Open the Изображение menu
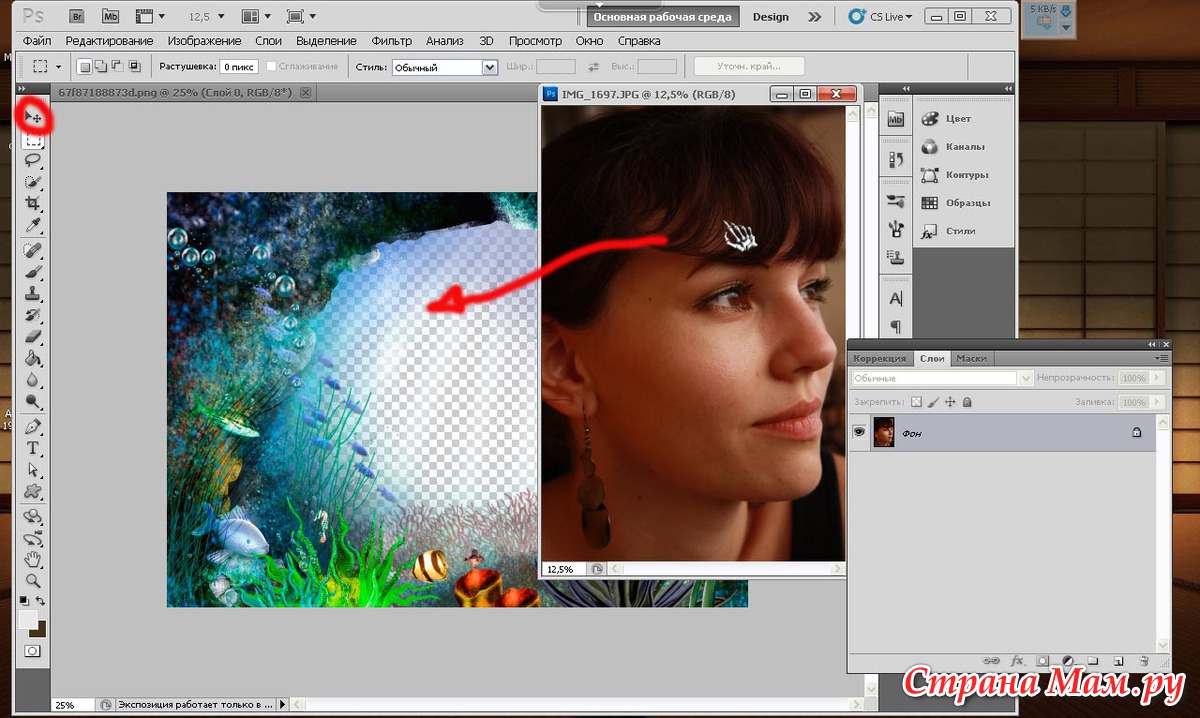The height and width of the screenshot is (718, 1200). pos(204,41)
